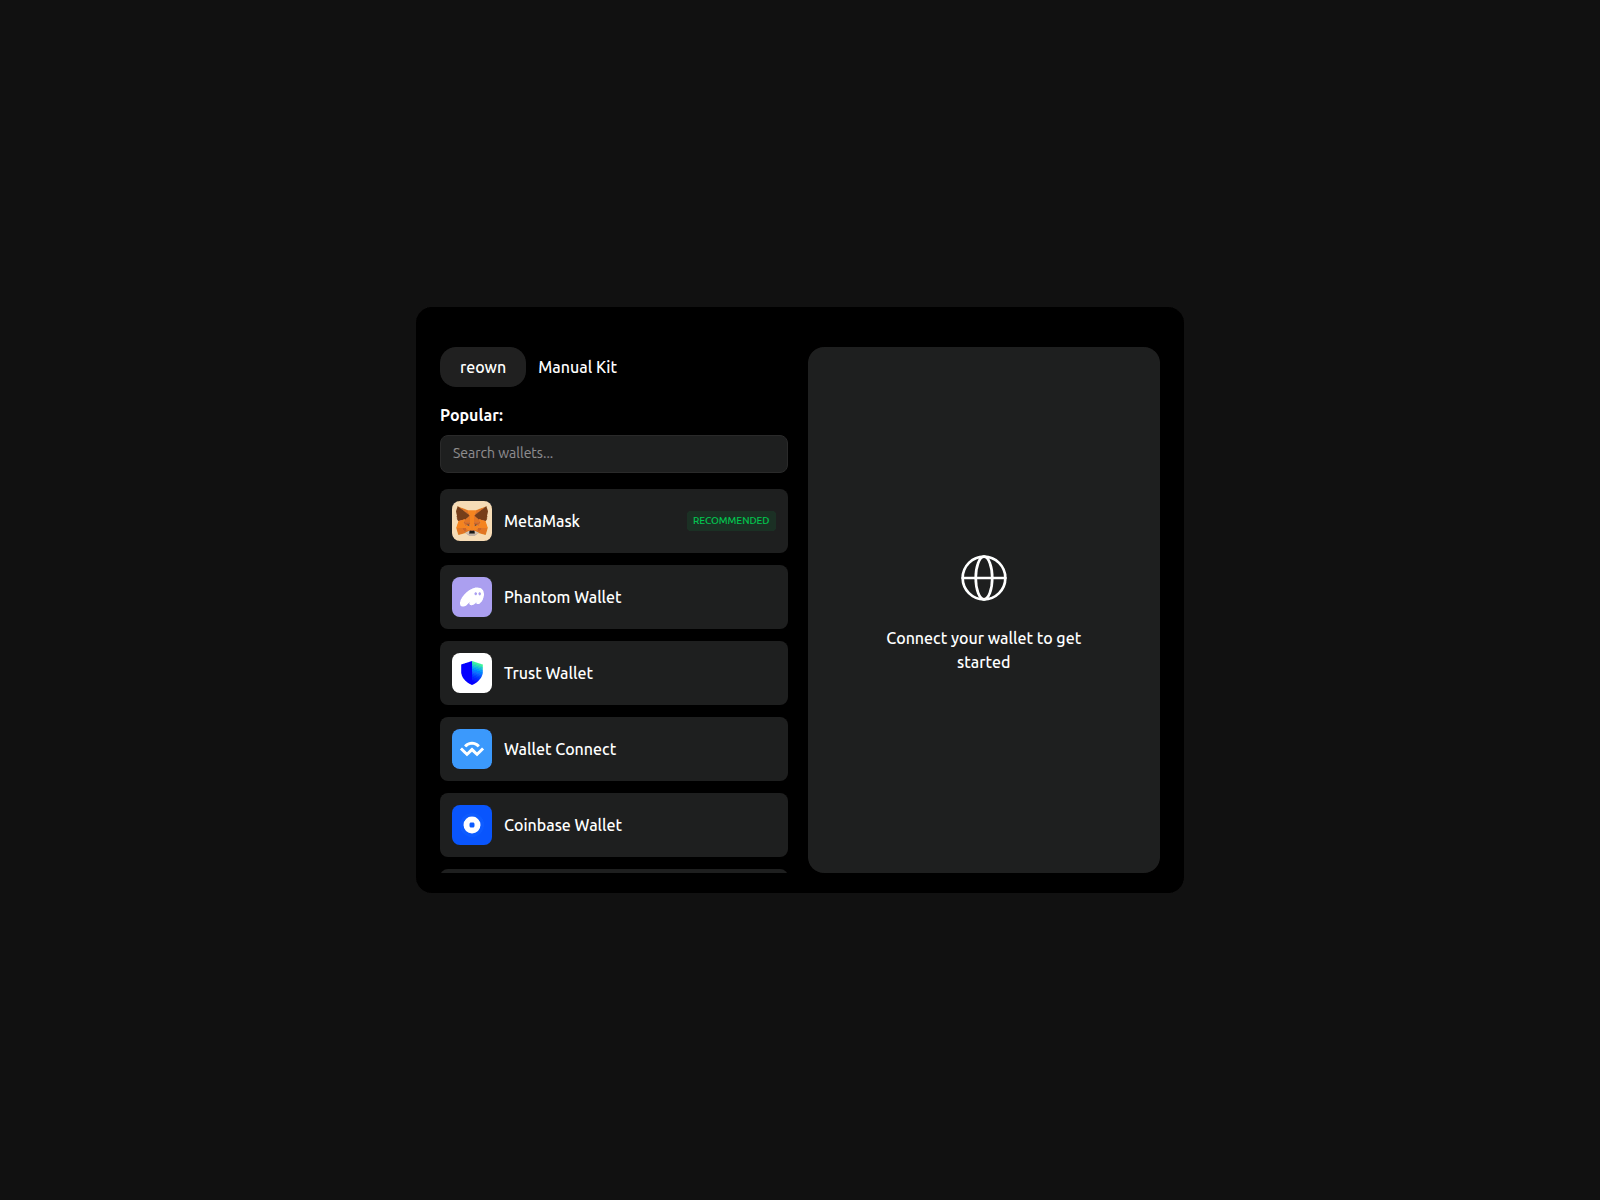Screen dimensions: 1600x1200
Task: Click the Trust Wallet shield icon
Action: 471,672
